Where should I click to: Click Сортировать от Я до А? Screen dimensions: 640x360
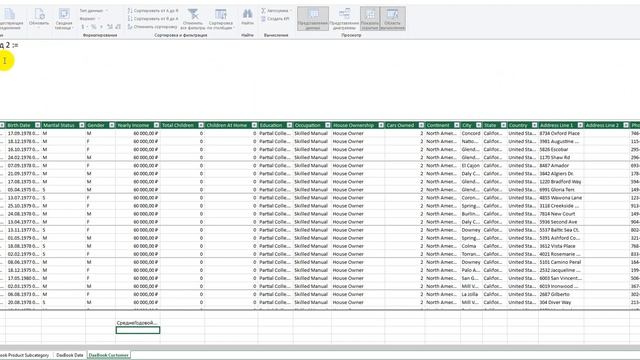[153, 19]
